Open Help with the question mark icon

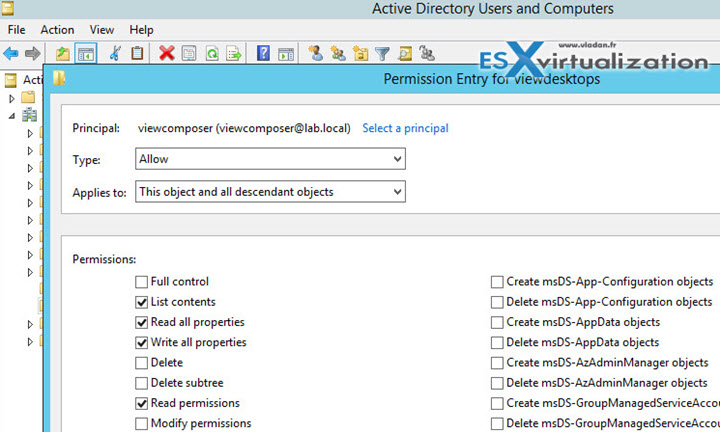pyautogui.click(x=263, y=53)
